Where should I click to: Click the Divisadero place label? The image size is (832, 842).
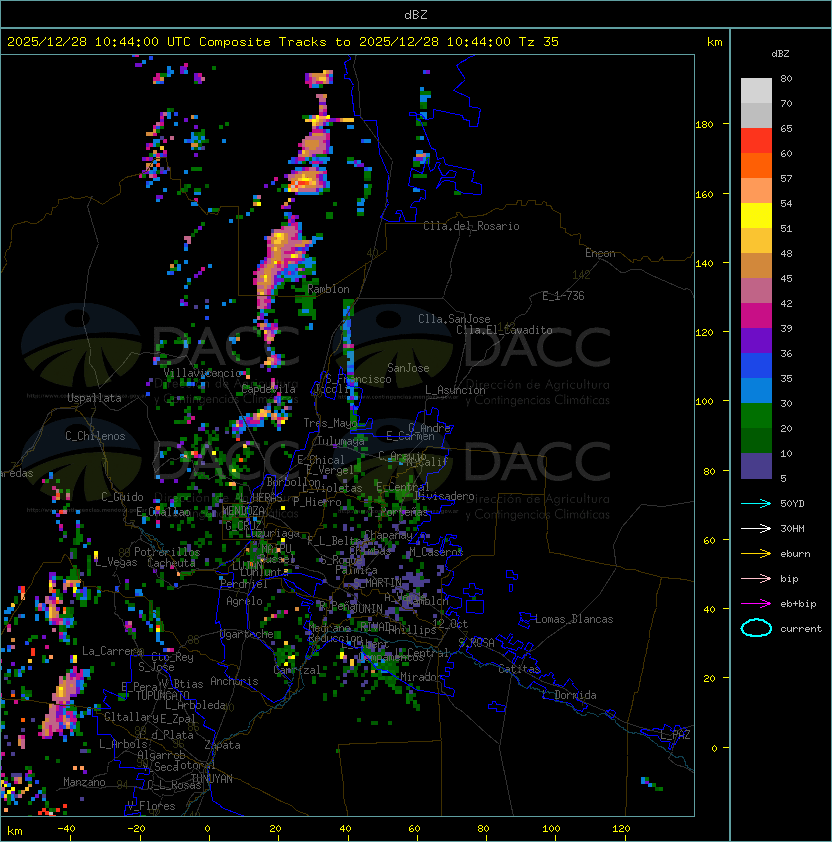click(x=444, y=496)
